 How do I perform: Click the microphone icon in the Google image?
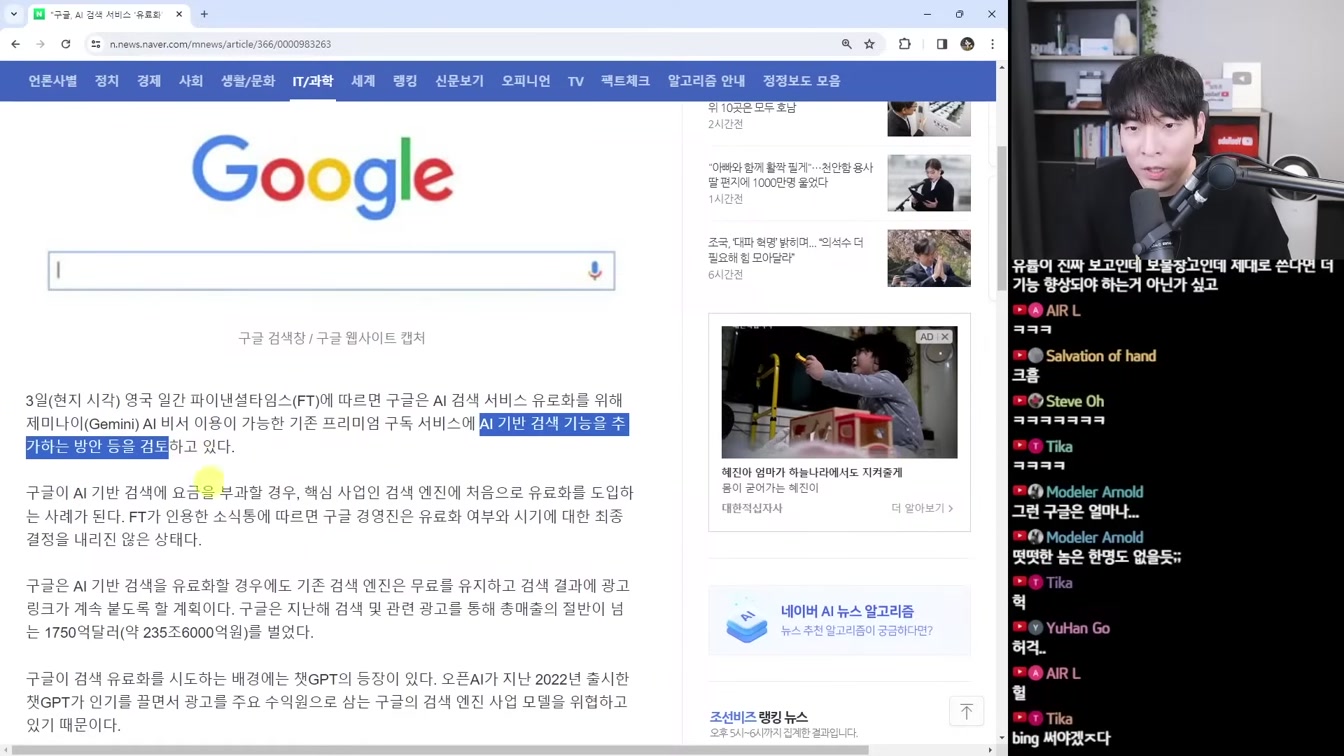tap(595, 271)
